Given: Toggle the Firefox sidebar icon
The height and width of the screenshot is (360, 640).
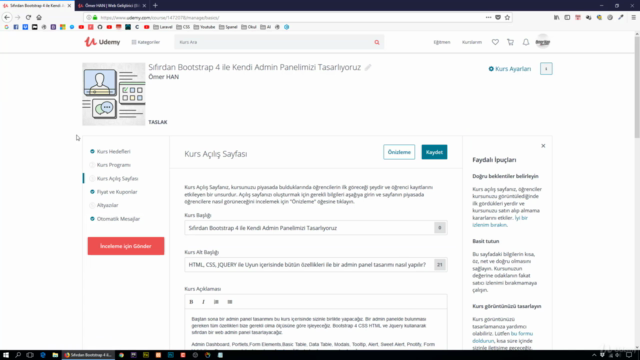Looking at the screenshot, I should click(x=567, y=17).
